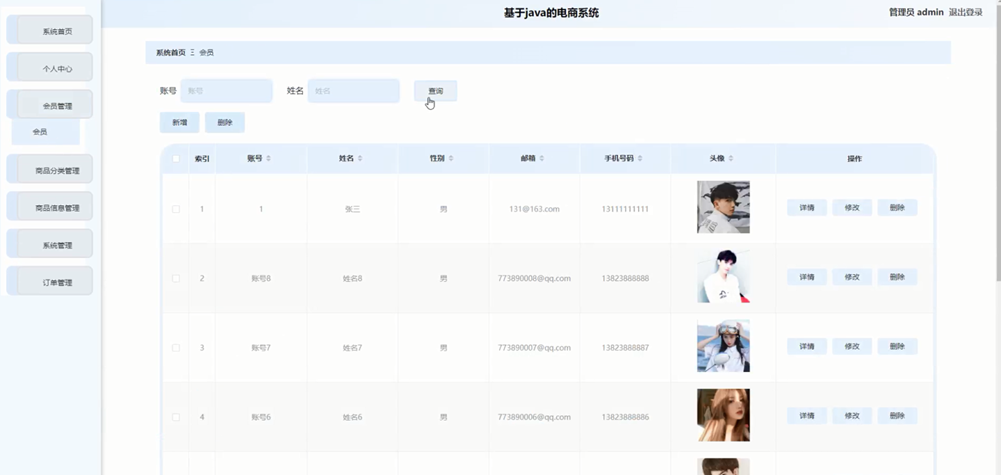Click 删除 for row 账号6

pos(898,416)
